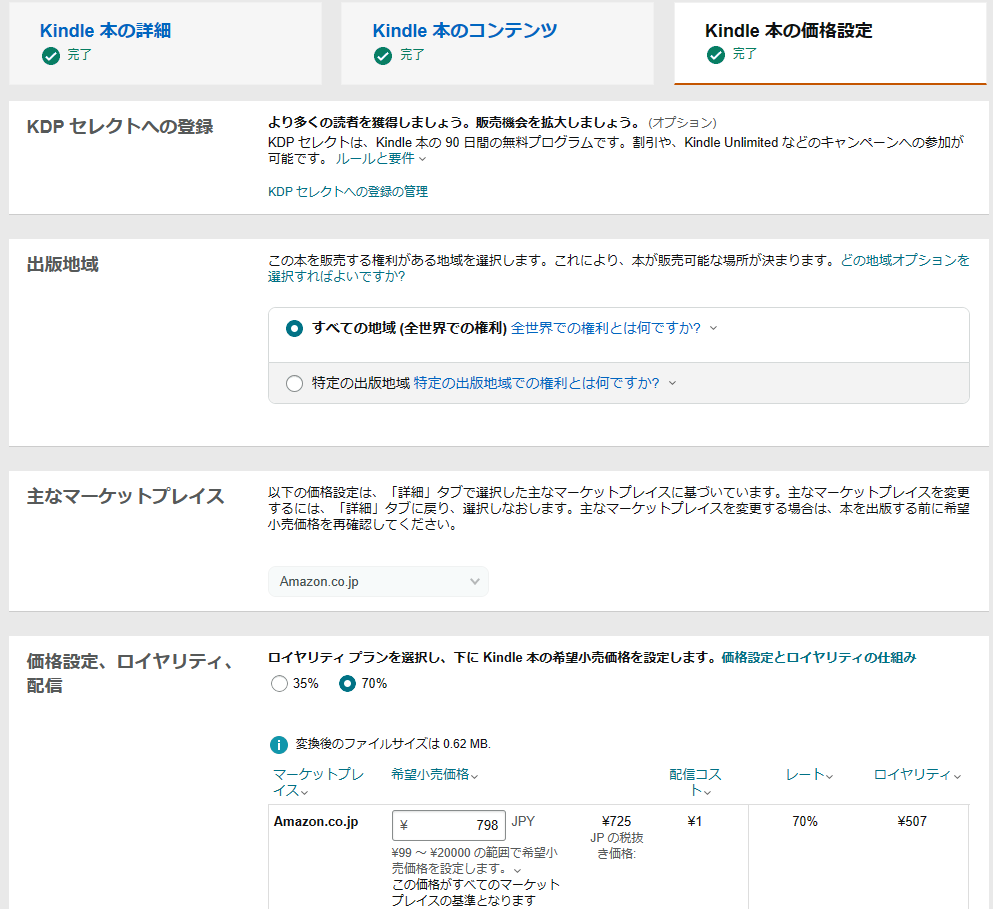Viewport: 993px width, 909px height.
Task: Select the すべての地域 radio button
Action: [x=294, y=328]
